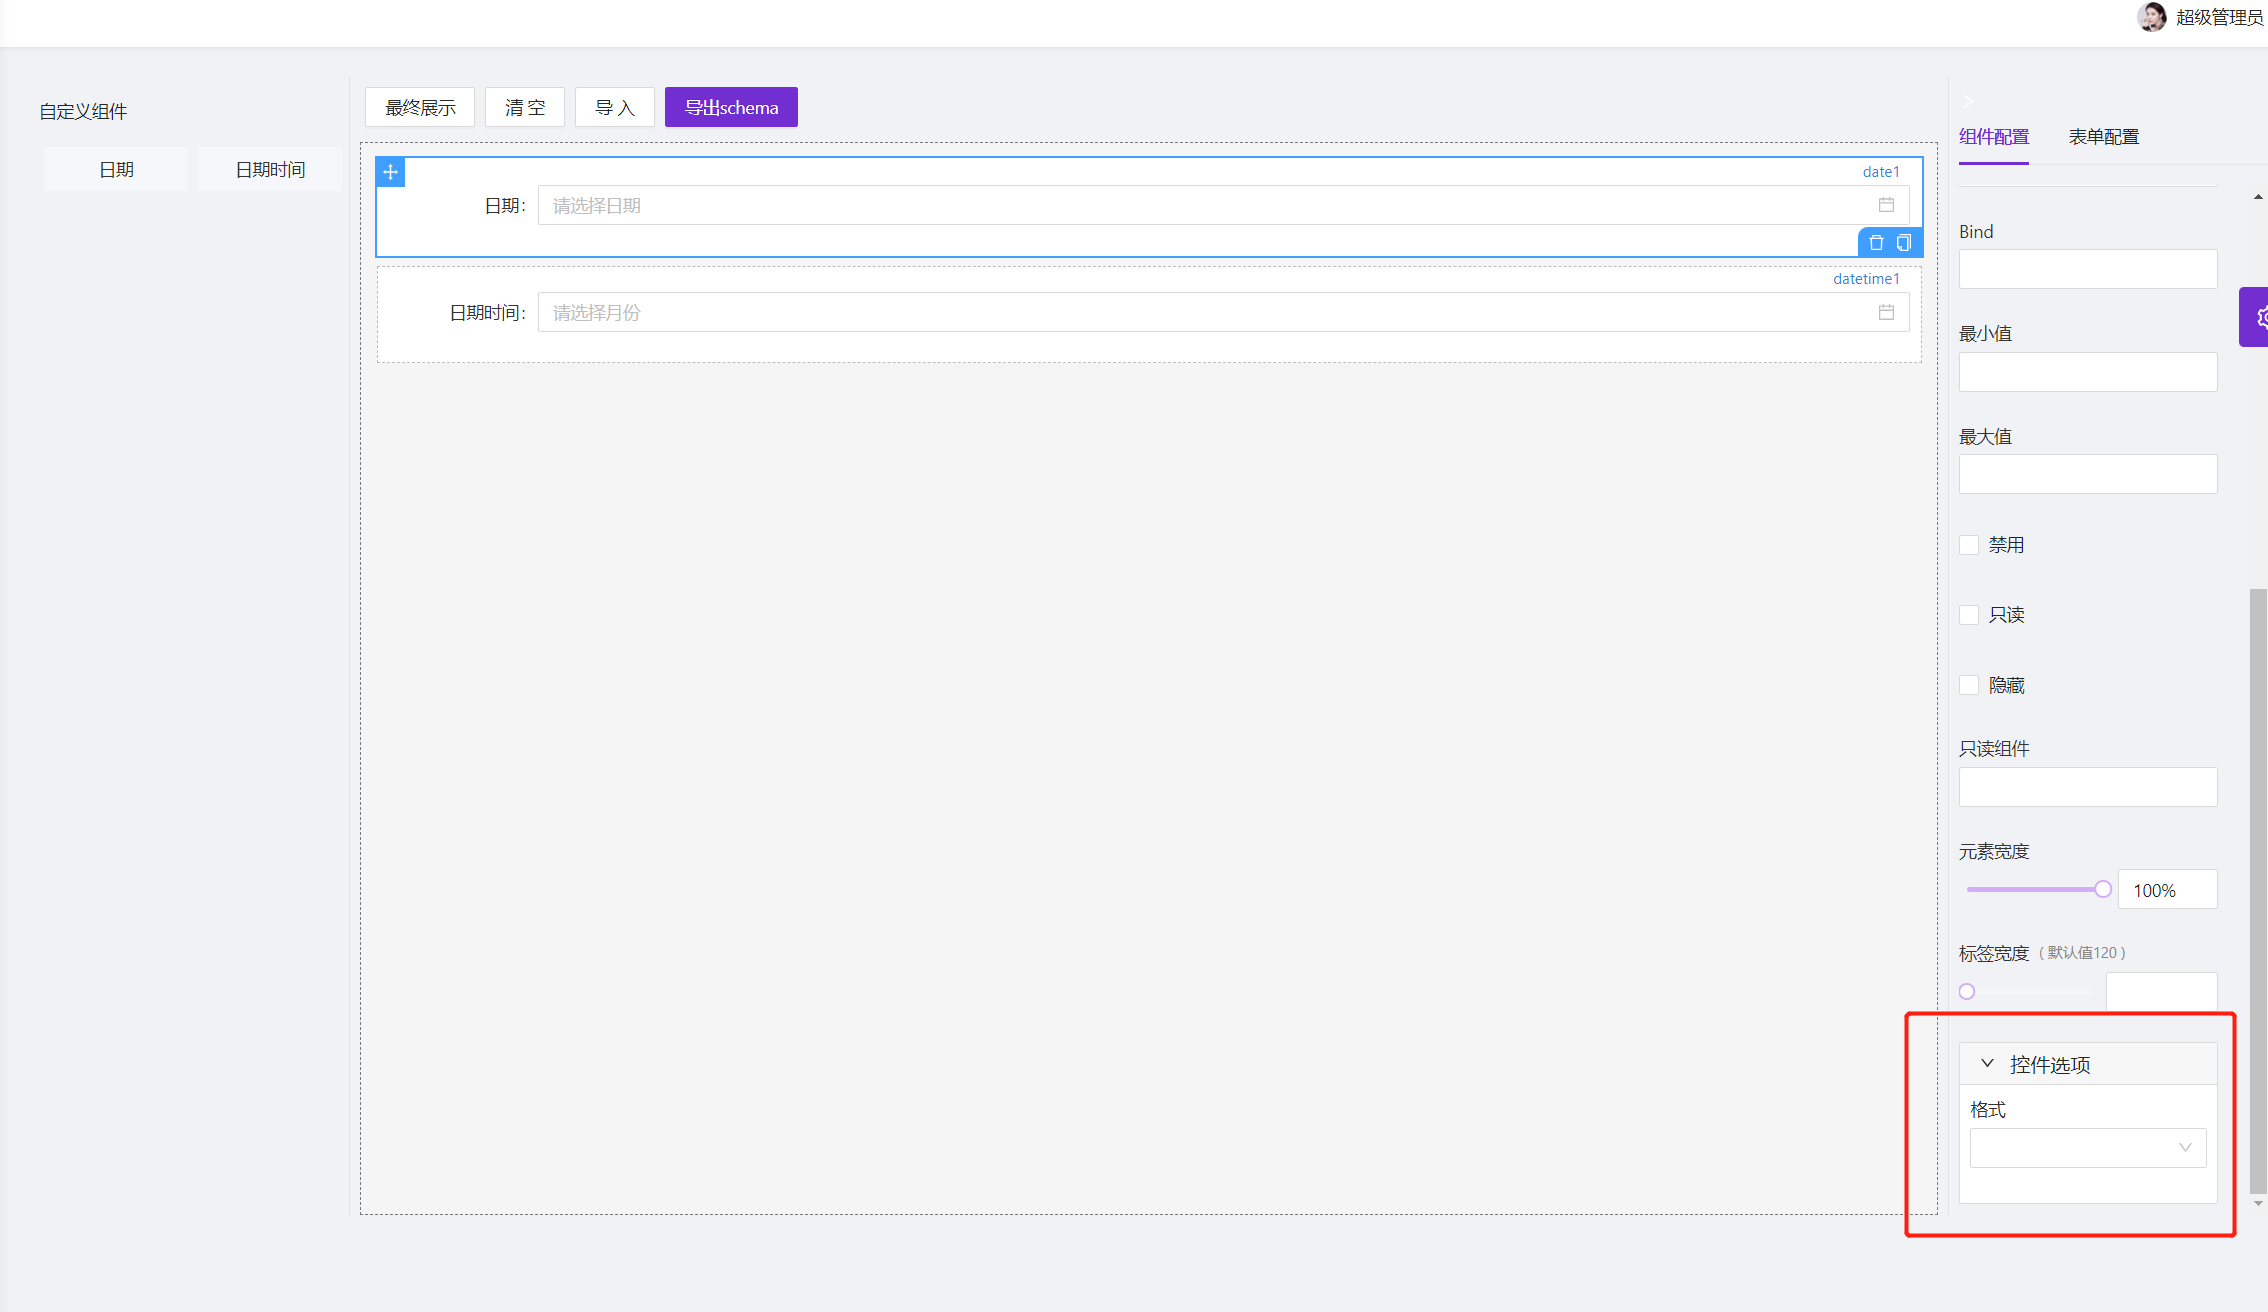Click the scroll-up arrow in the config panel
2268x1312 pixels.
coord(2258,196)
